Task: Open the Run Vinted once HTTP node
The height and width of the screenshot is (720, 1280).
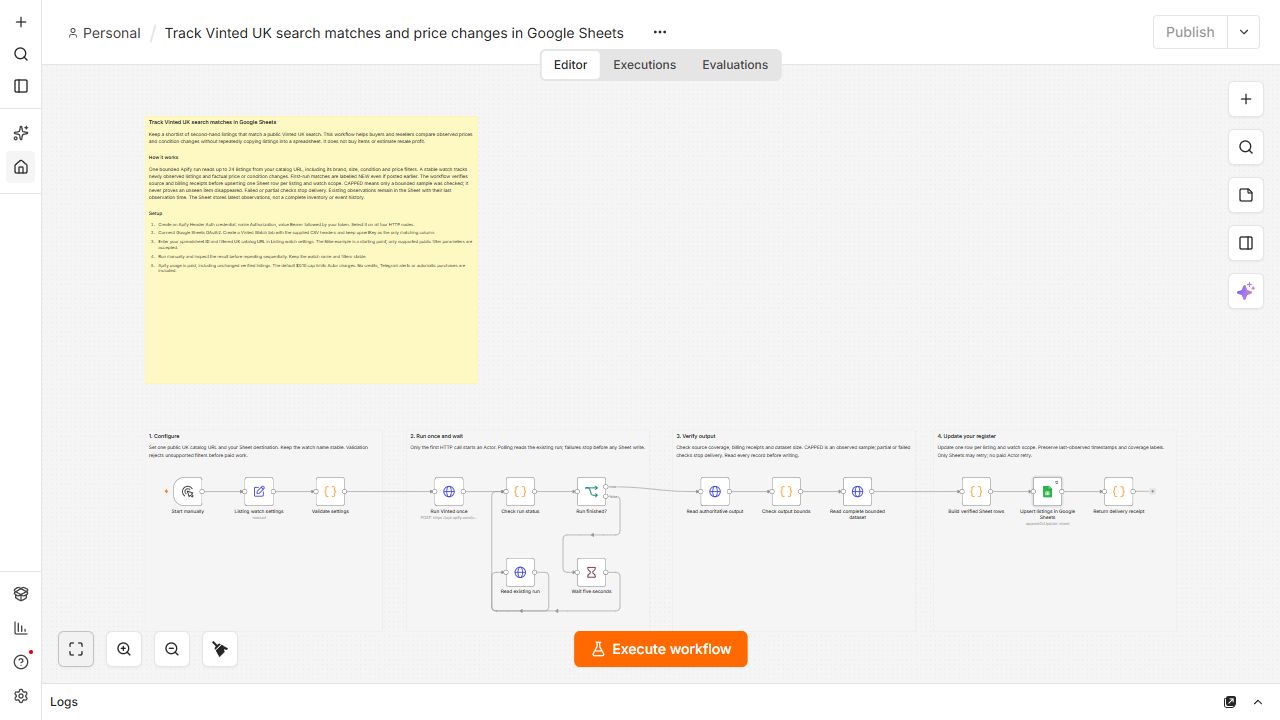Action: 449,491
